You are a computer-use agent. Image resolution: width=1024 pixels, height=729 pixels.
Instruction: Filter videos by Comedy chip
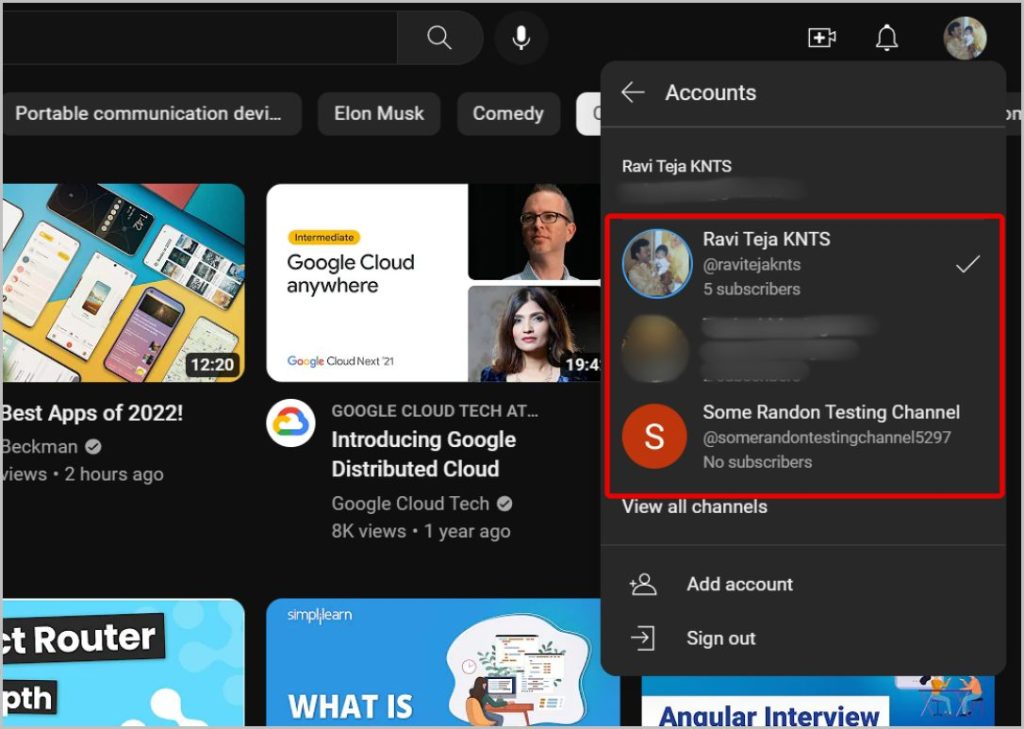tap(508, 114)
